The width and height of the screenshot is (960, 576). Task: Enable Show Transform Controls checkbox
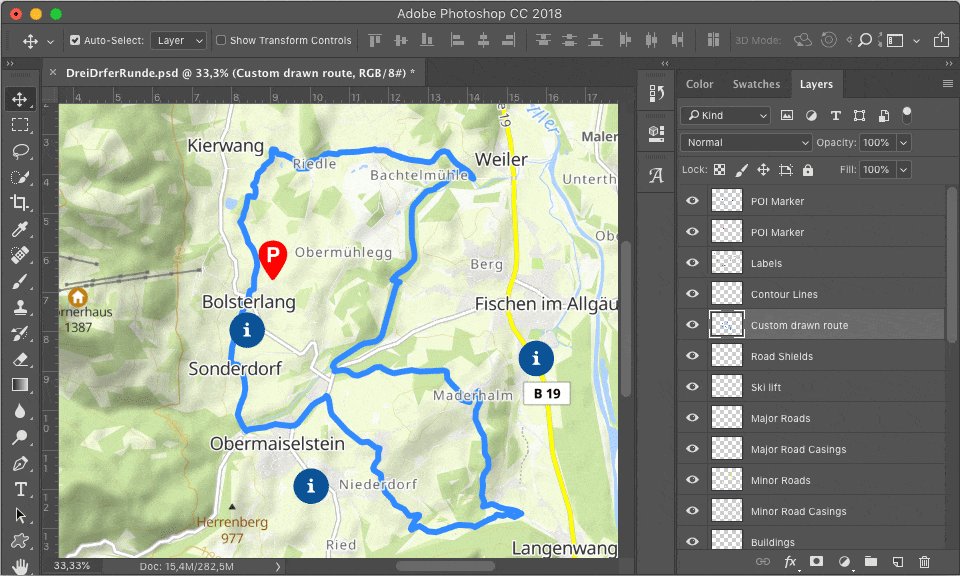pyautogui.click(x=221, y=41)
